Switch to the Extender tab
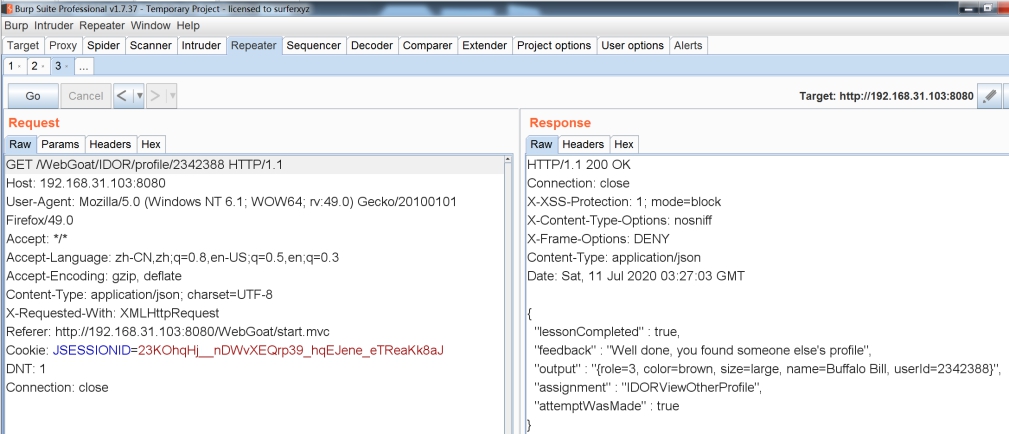 pos(485,45)
